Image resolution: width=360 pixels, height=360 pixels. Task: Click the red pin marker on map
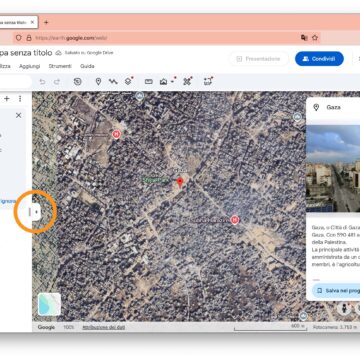(x=180, y=183)
